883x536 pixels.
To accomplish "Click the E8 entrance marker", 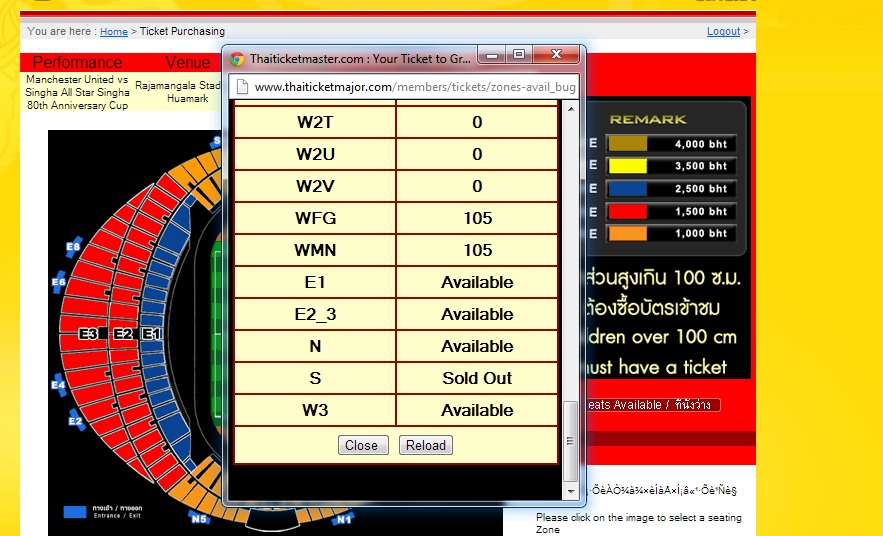I will pos(73,247).
